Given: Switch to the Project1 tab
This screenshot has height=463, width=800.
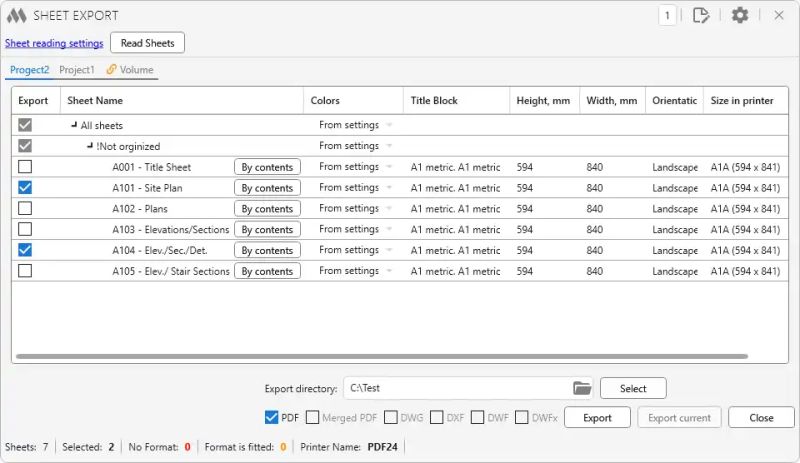Looking at the screenshot, I should click(77, 70).
